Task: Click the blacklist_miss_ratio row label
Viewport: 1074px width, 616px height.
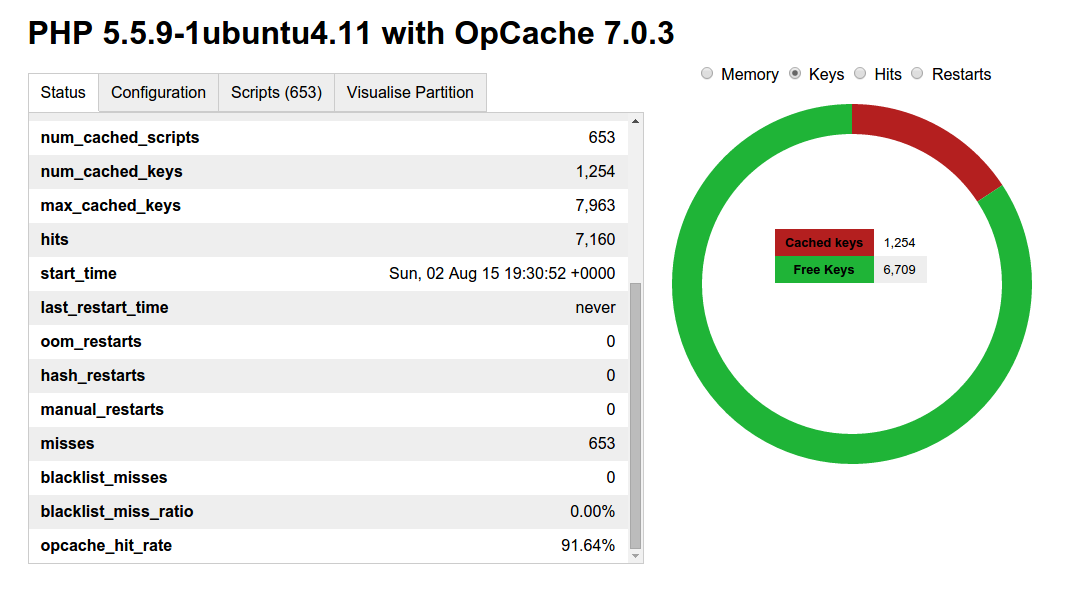Action: tap(116, 512)
